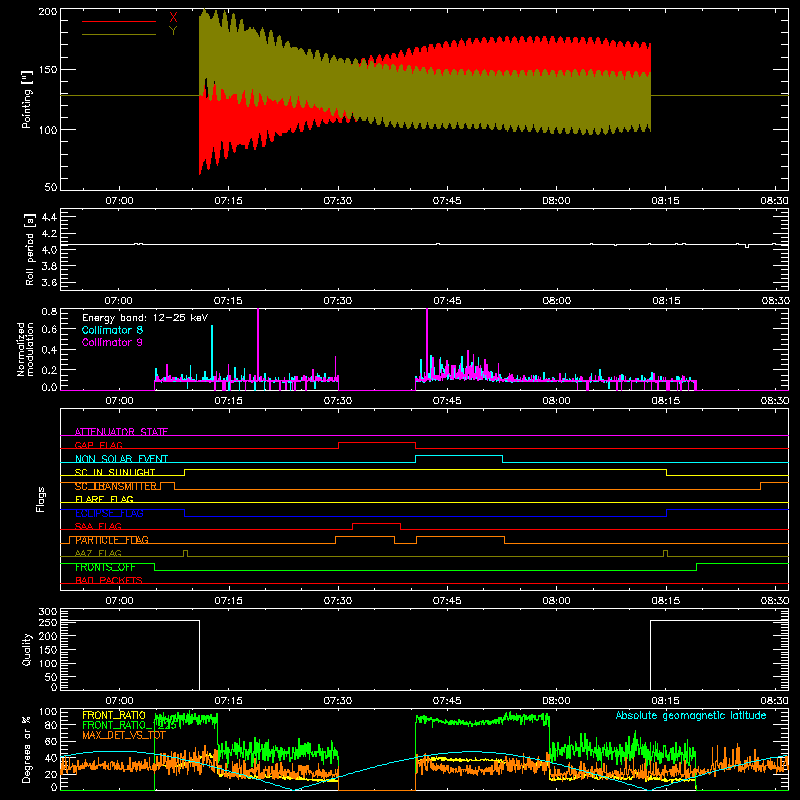Viewport: 800px width, 800px height.
Task: Click 'Absolute geomagnetic latitude' label
Action: click(x=691, y=715)
